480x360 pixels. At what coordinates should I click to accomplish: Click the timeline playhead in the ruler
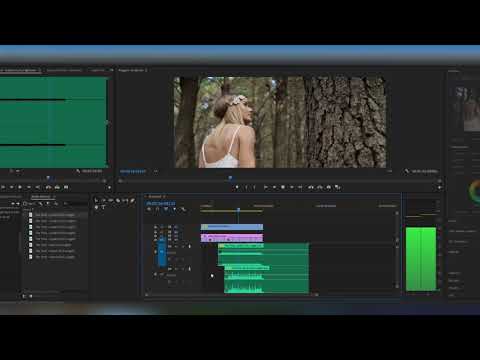238,210
